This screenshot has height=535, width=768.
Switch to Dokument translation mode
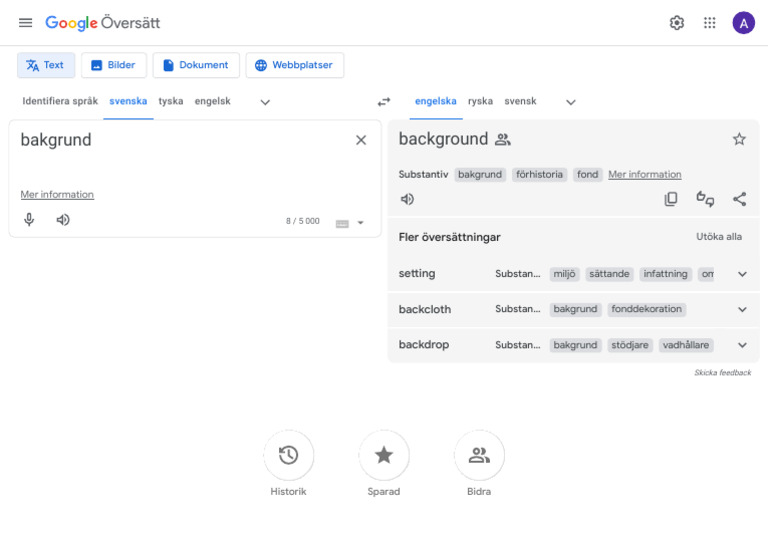point(196,65)
